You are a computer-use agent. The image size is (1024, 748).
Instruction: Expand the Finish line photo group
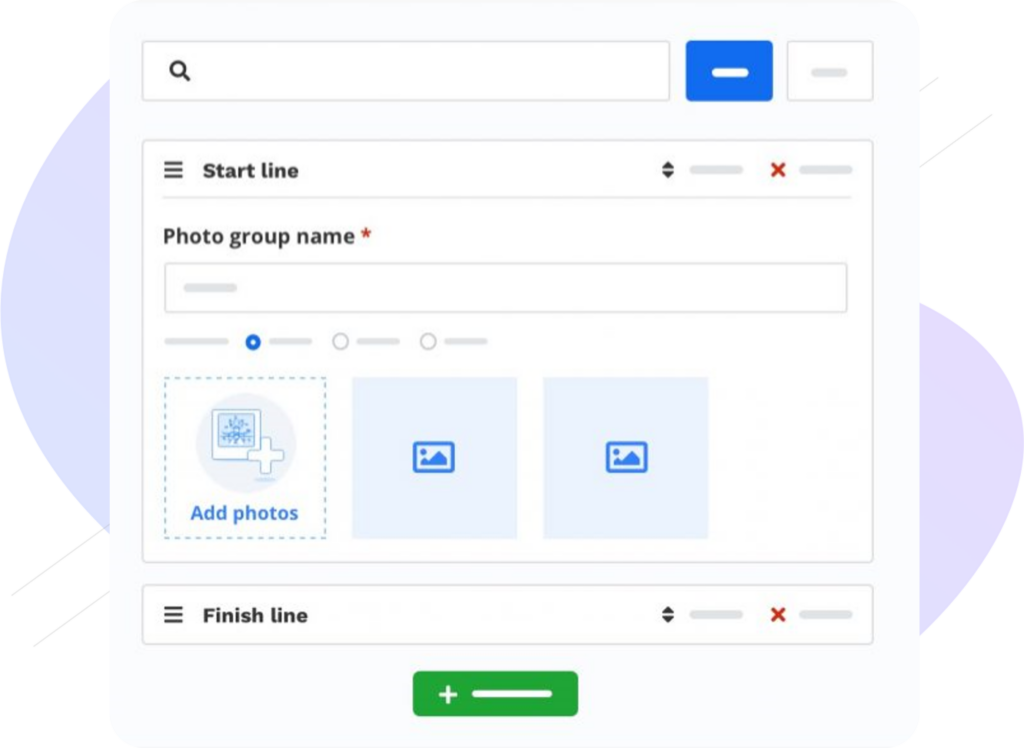pos(255,615)
